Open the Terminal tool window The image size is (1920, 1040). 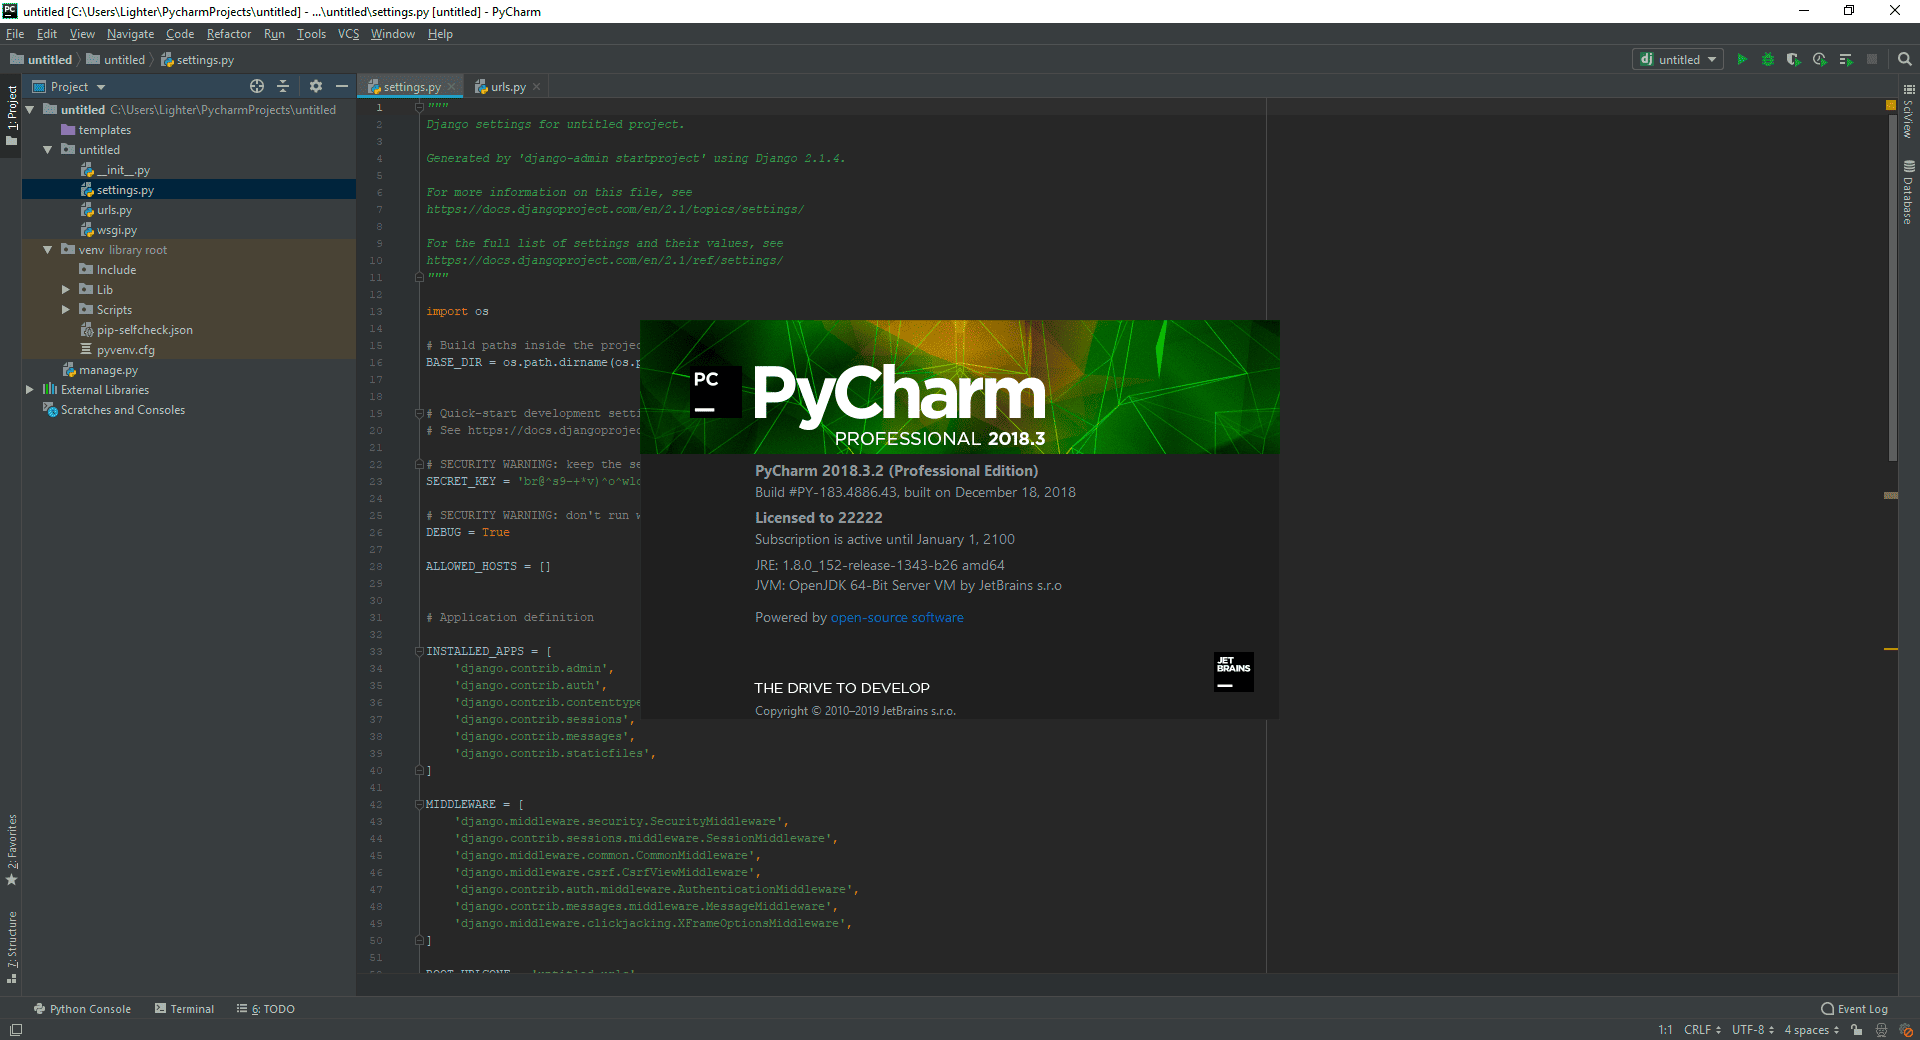coord(184,1009)
